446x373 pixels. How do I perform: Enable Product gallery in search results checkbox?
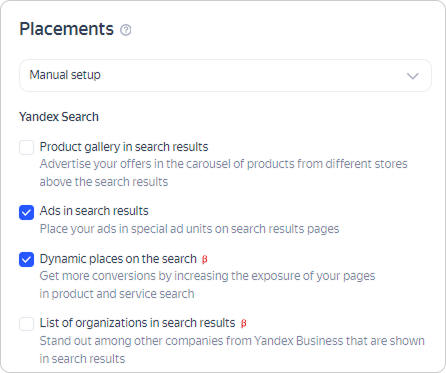27,147
